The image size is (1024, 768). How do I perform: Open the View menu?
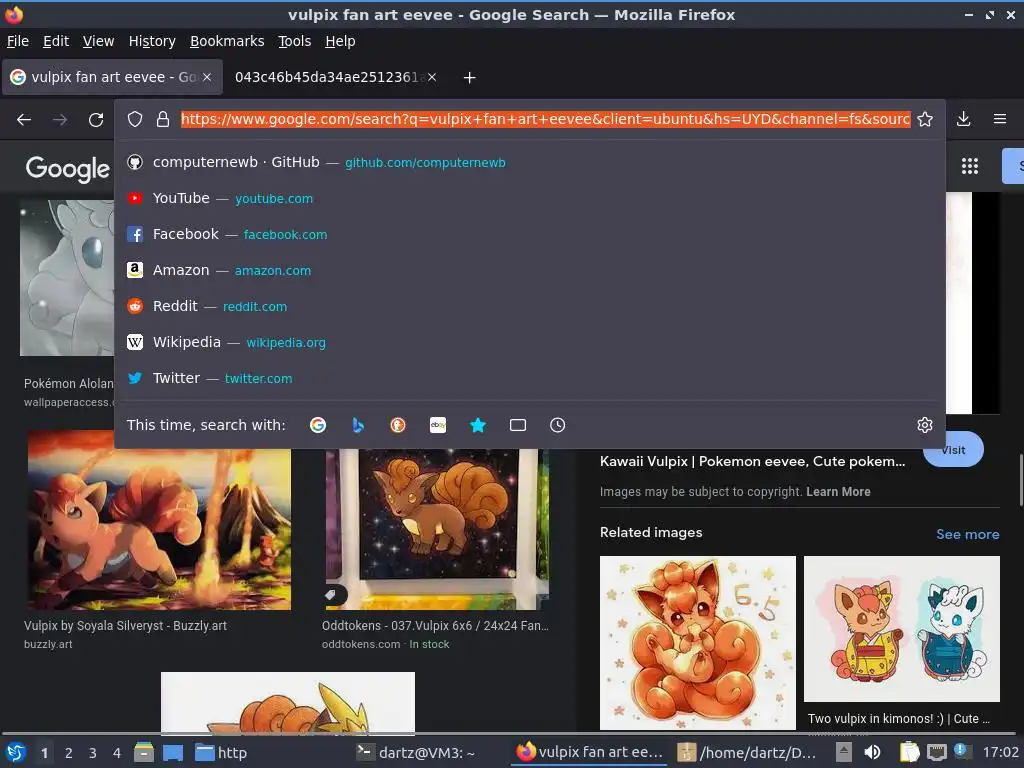(99, 41)
